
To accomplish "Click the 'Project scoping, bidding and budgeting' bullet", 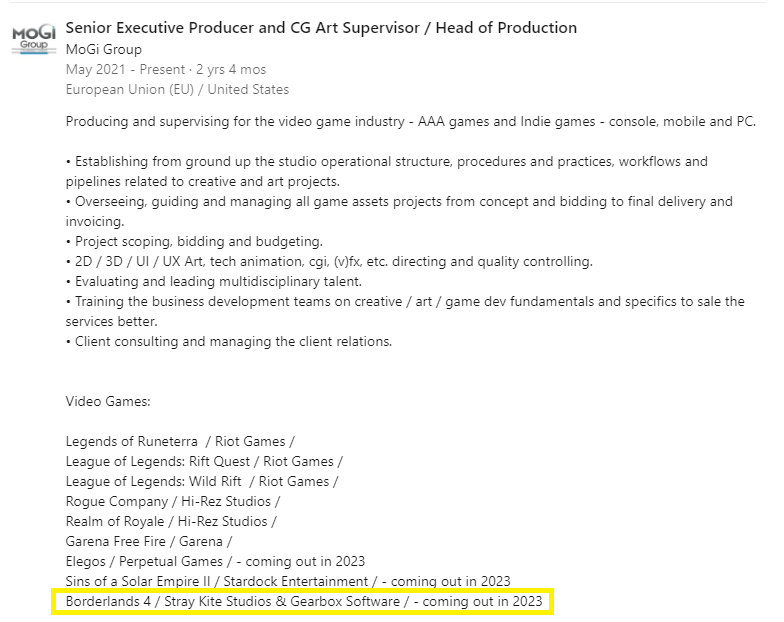I will [x=194, y=241].
